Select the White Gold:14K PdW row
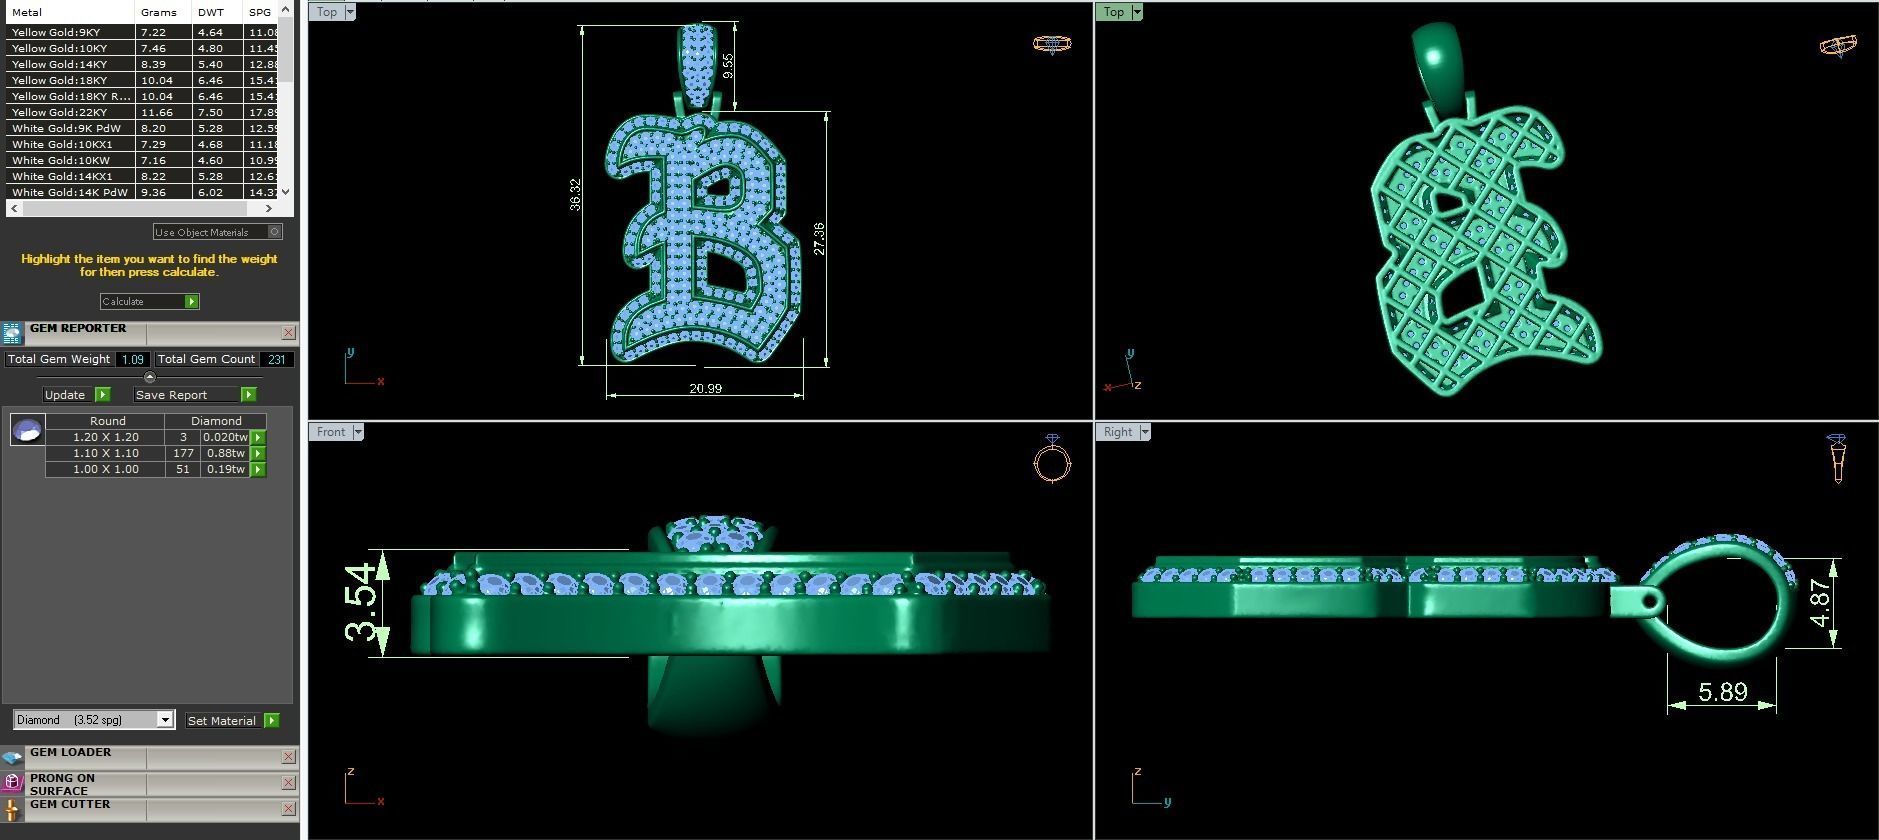The height and width of the screenshot is (840, 1879). coord(142,192)
